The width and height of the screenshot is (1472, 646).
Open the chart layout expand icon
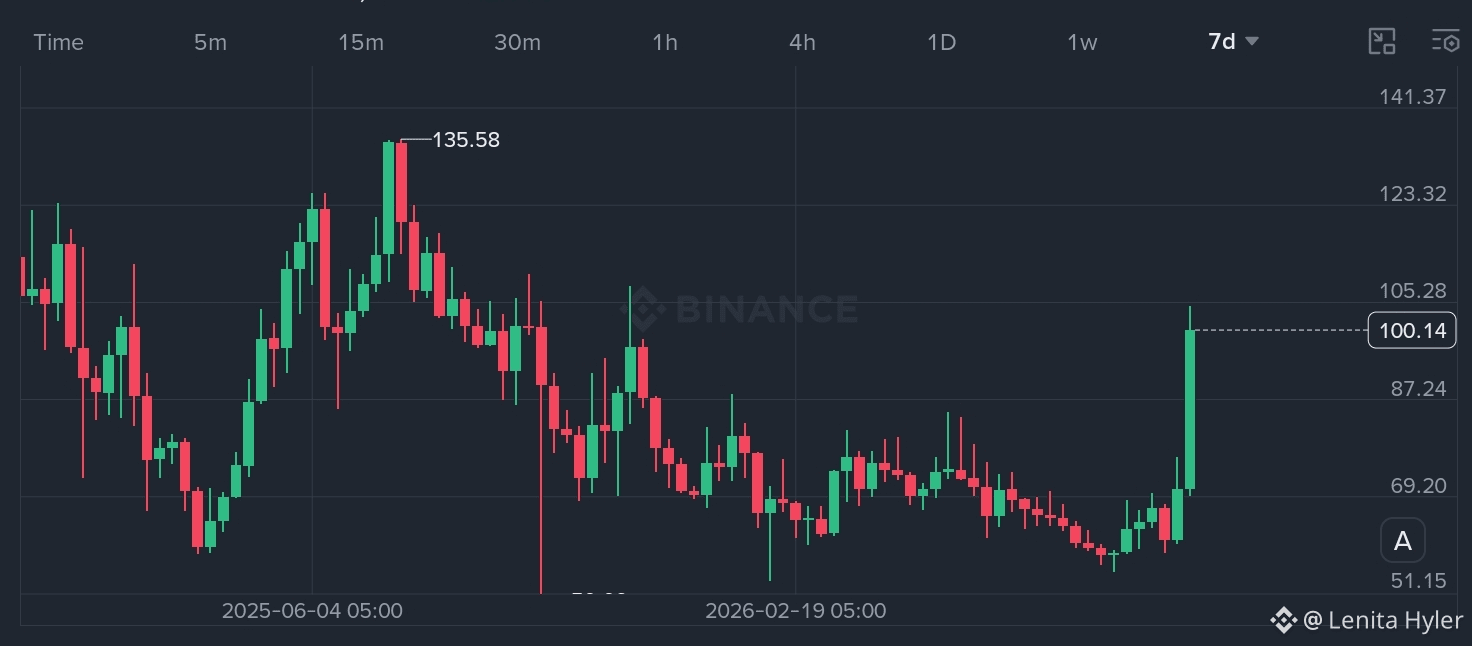1382,41
